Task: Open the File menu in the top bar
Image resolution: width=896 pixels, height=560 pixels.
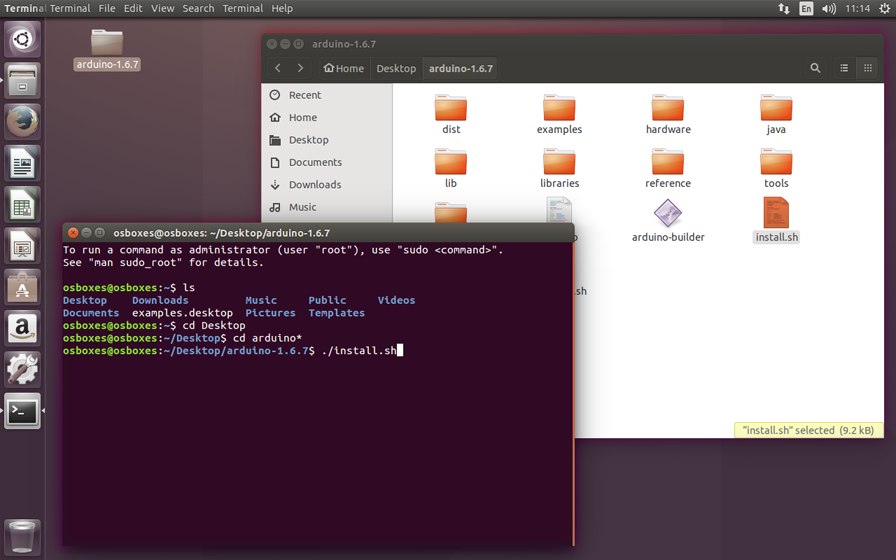Action: tap(106, 8)
